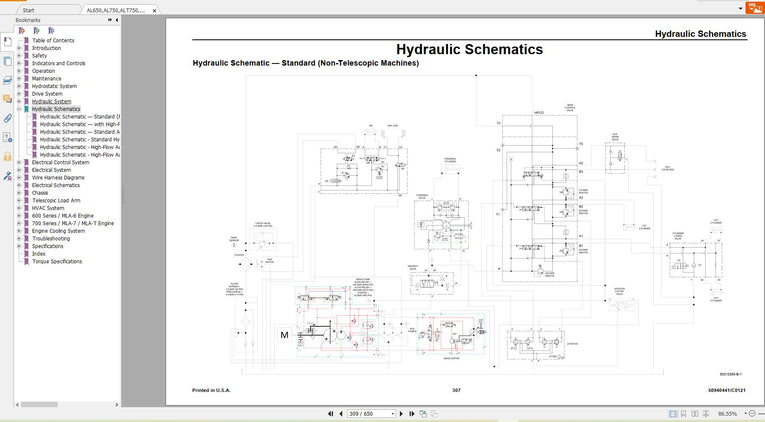The image size is (765, 422).
Task: Open the Pages thumbnails panel icon
Action: (7, 61)
